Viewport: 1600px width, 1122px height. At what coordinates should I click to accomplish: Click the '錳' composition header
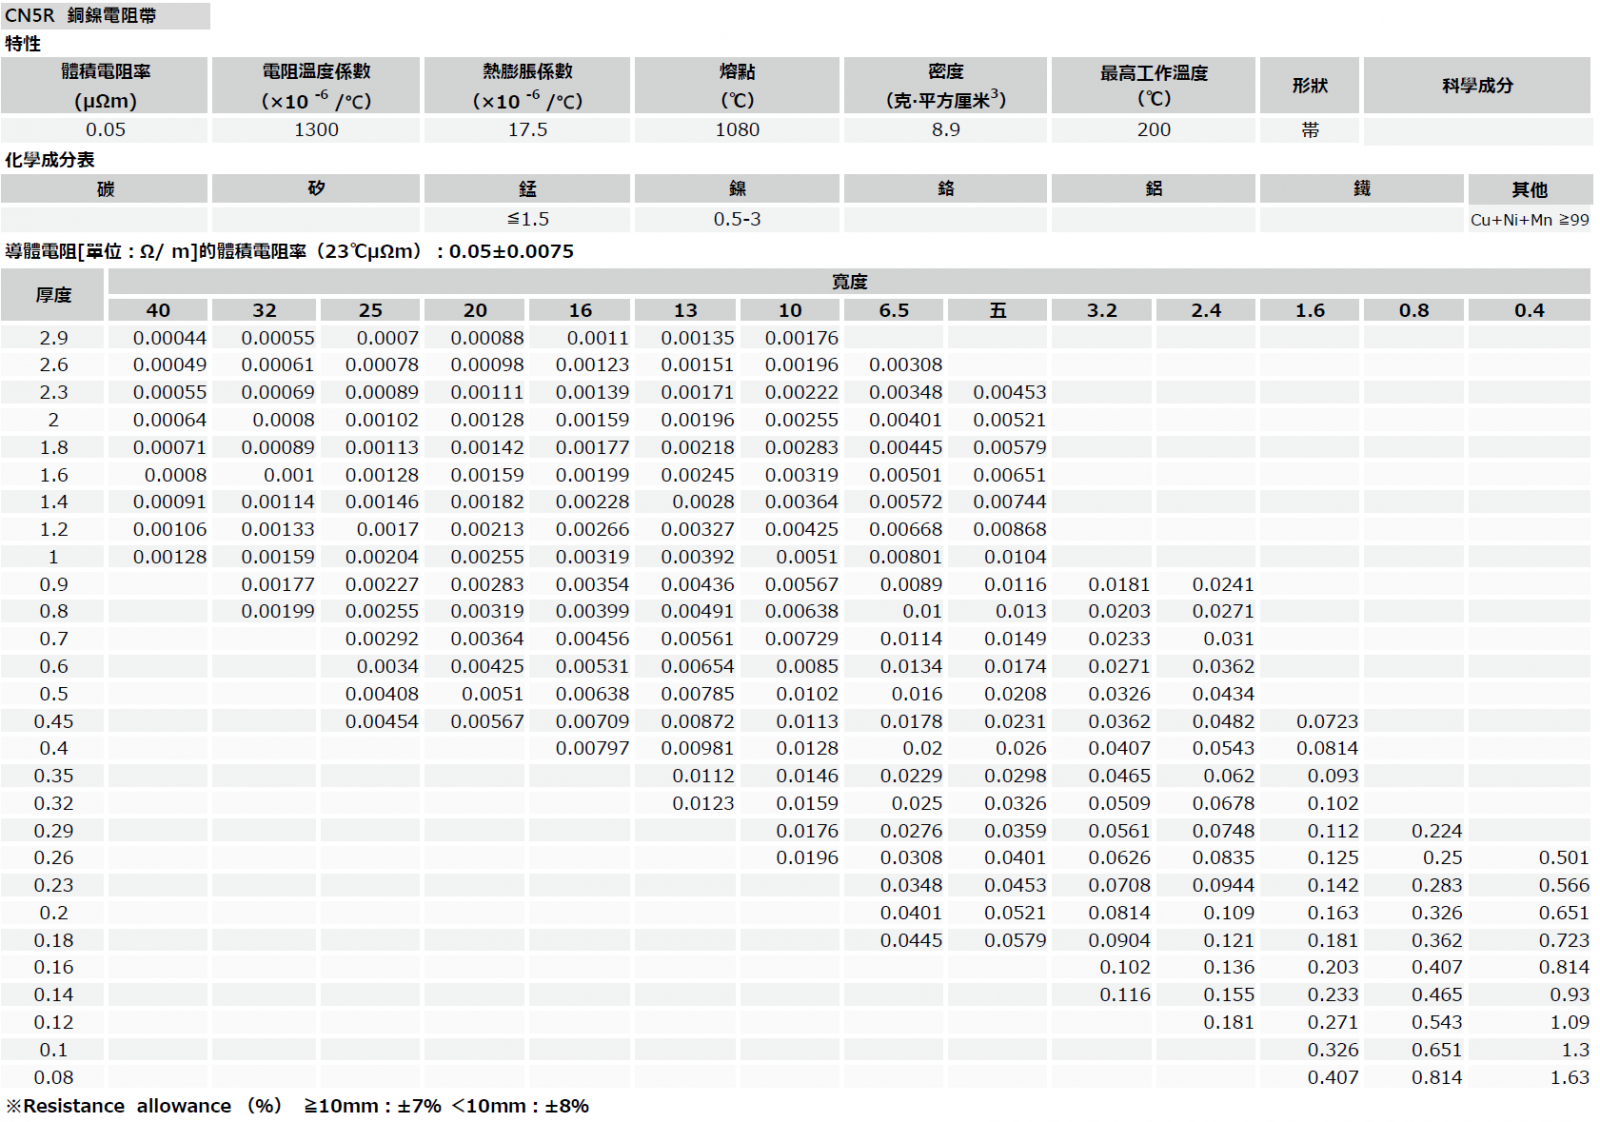pyautogui.click(x=527, y=189)
